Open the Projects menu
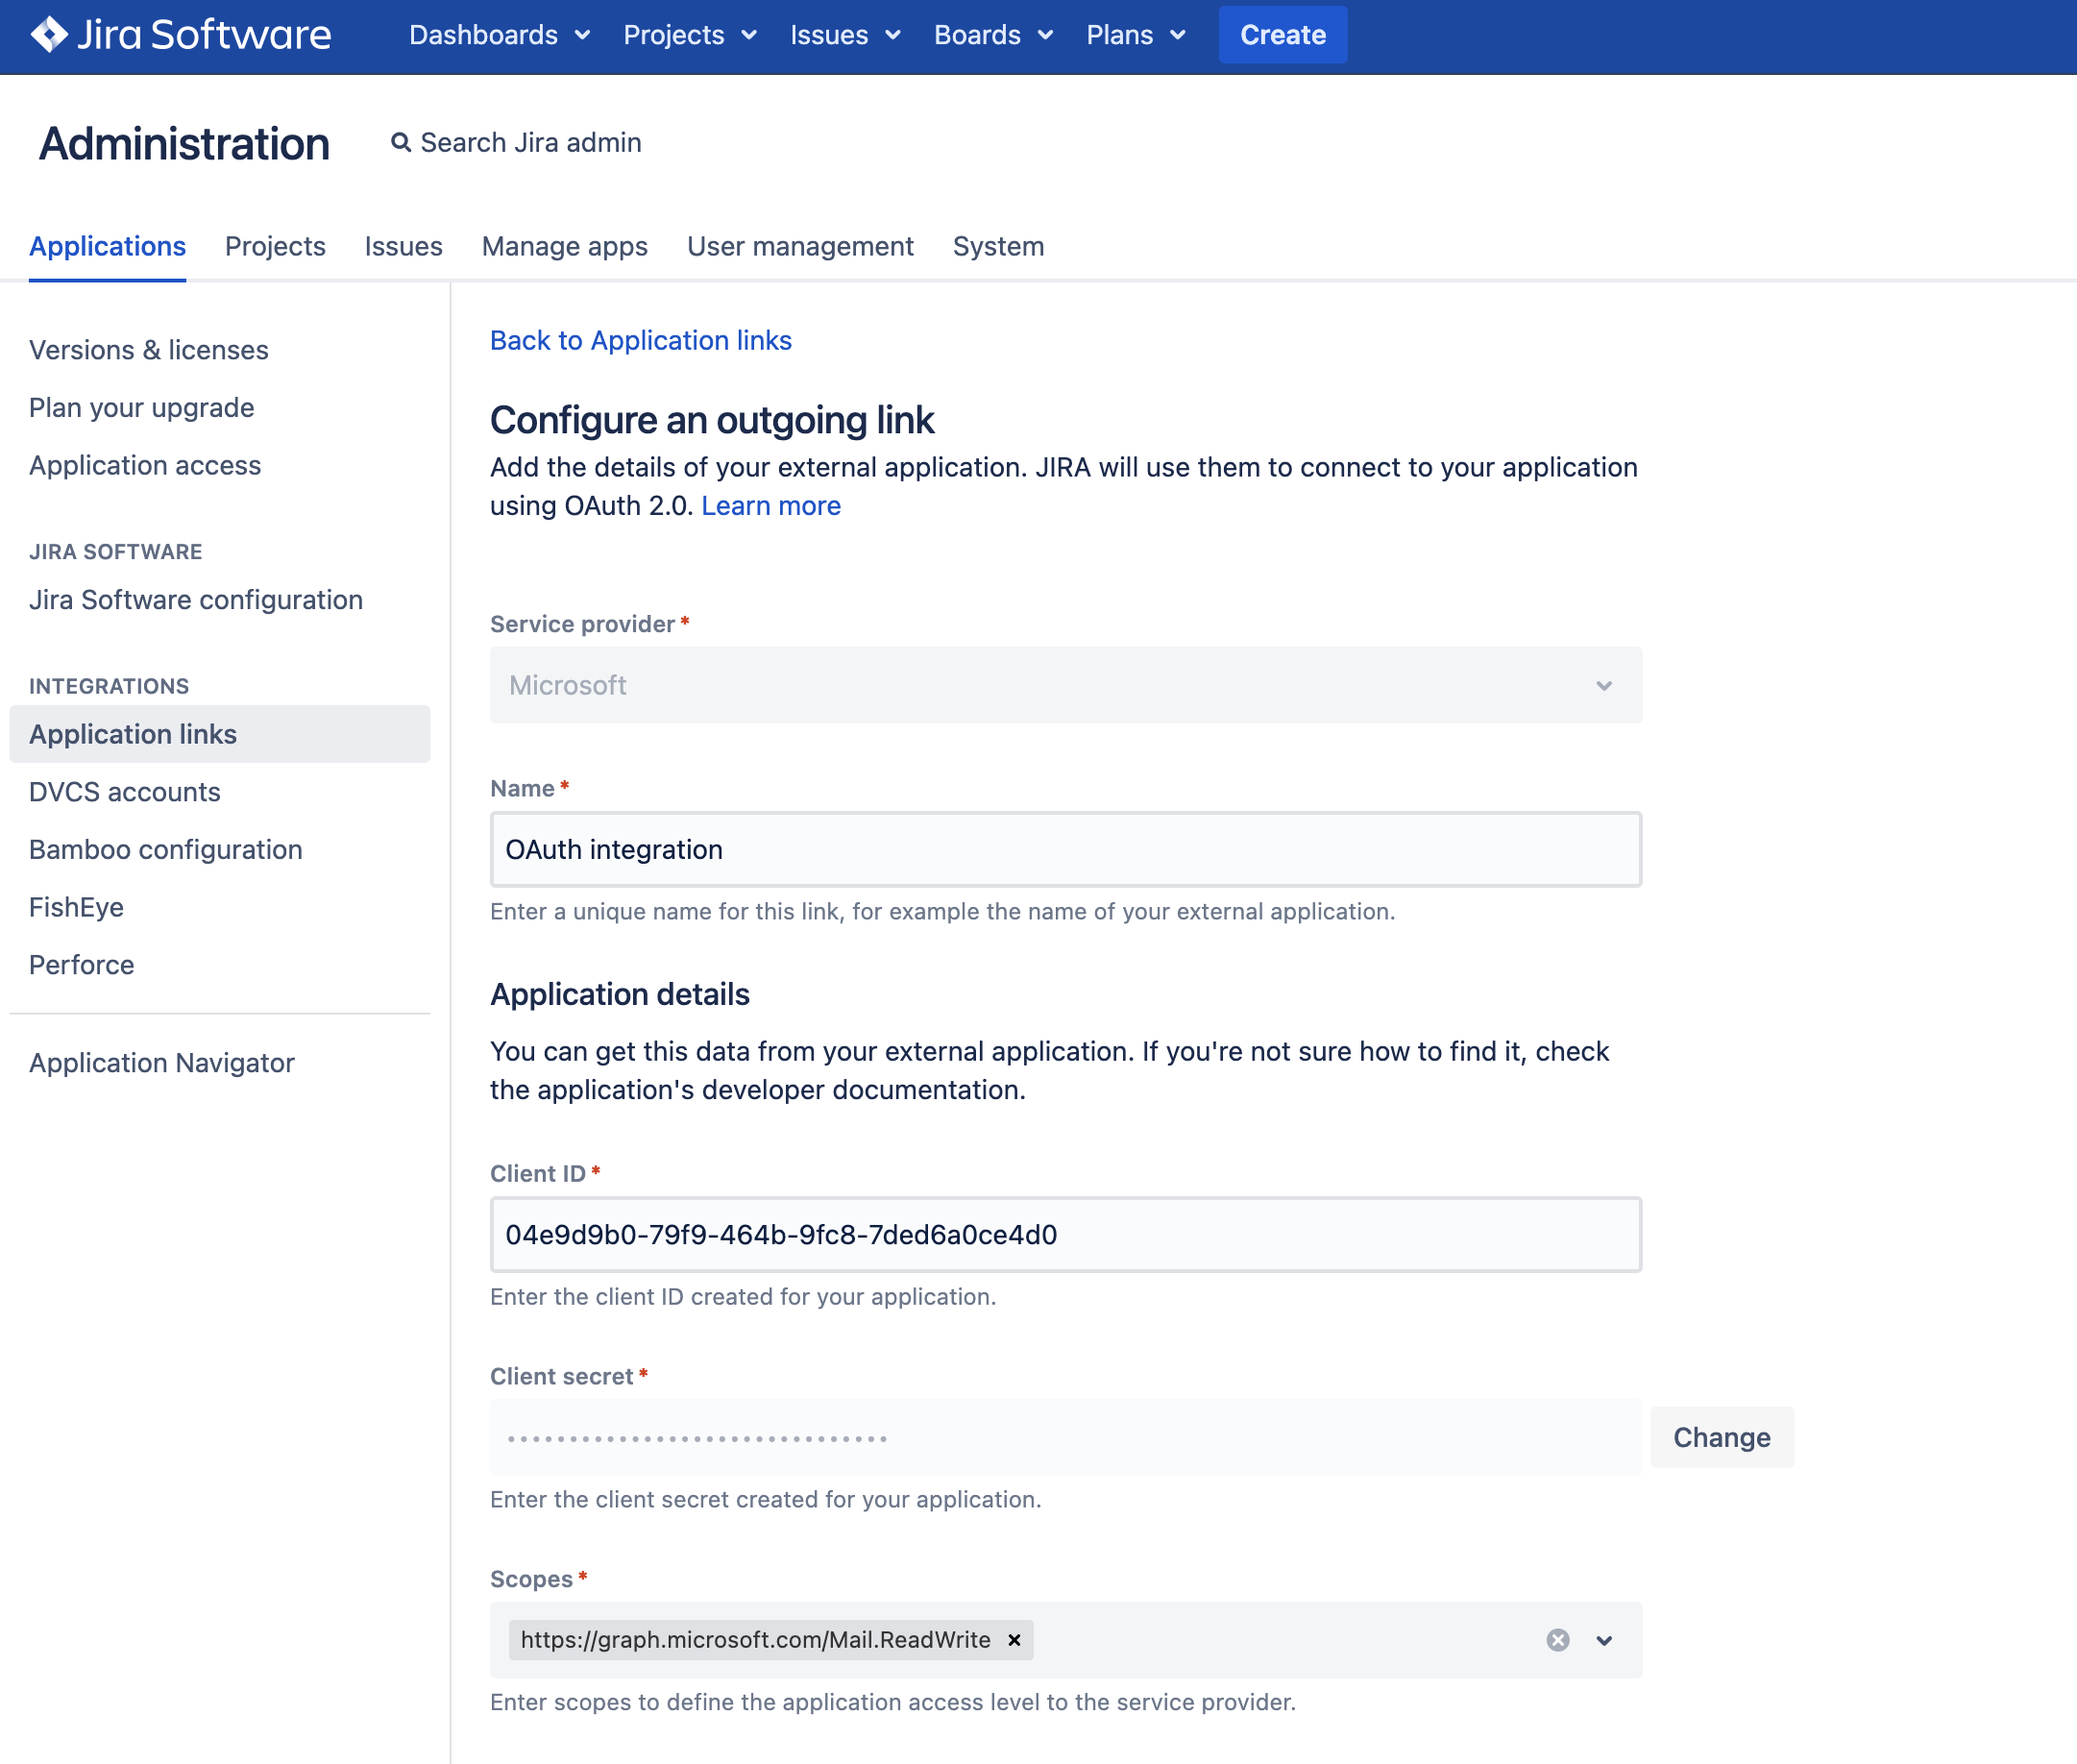Screen dimensions: 2077x1764 688,35
